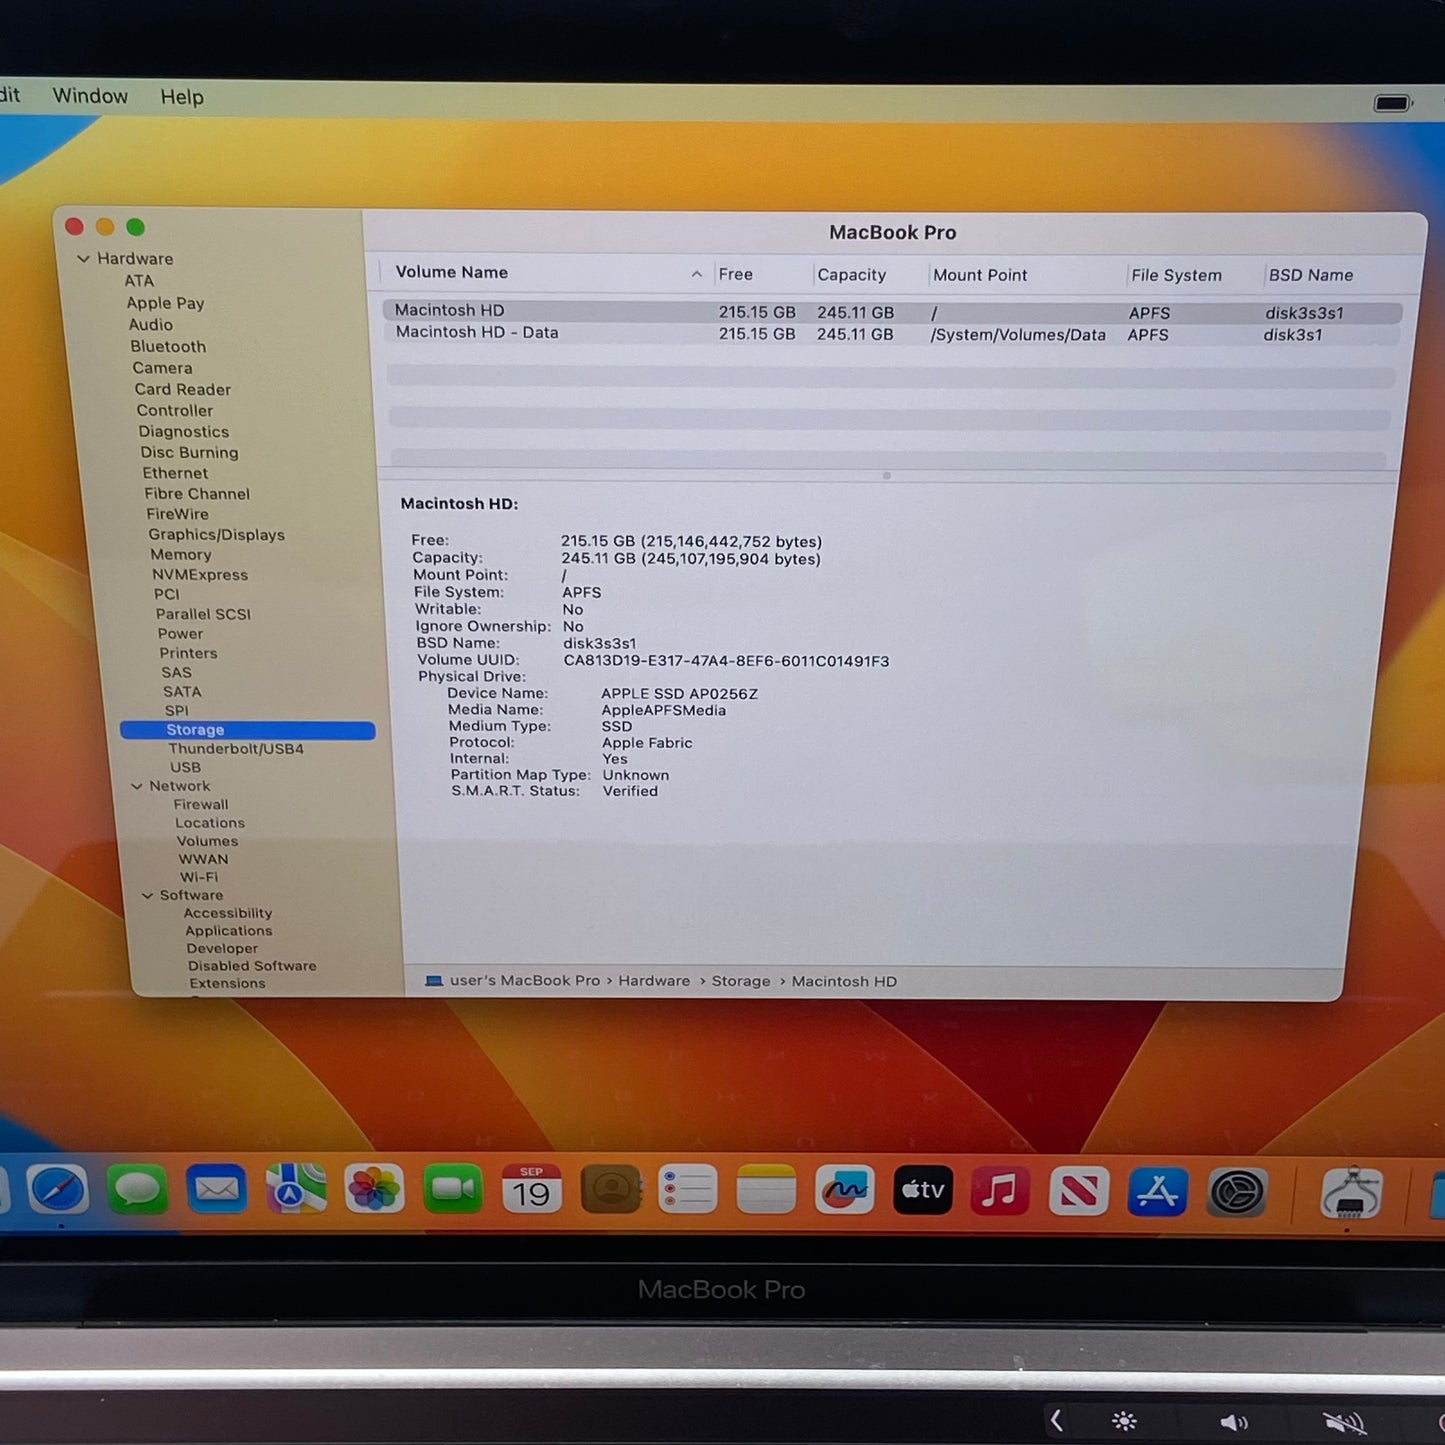Tap Touch Bar collapse chevron

[1056, 1420]
